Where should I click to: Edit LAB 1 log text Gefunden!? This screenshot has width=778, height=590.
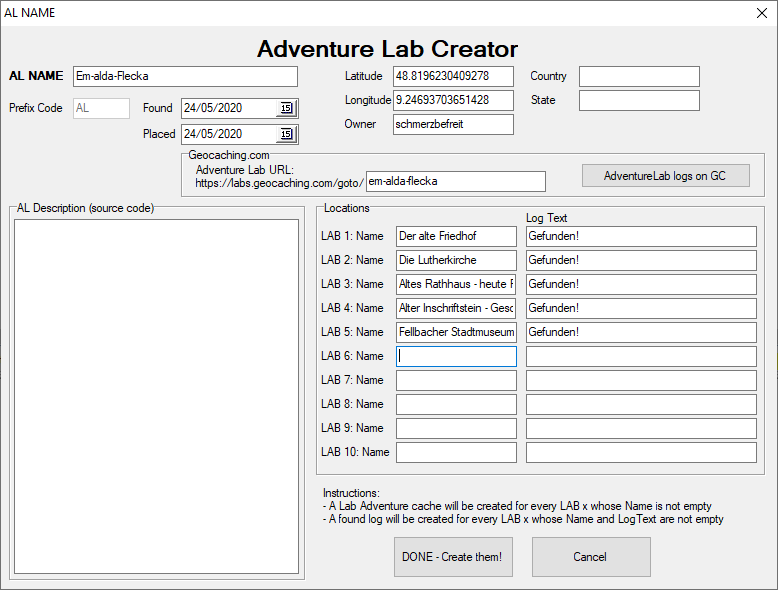coord(641,236)
